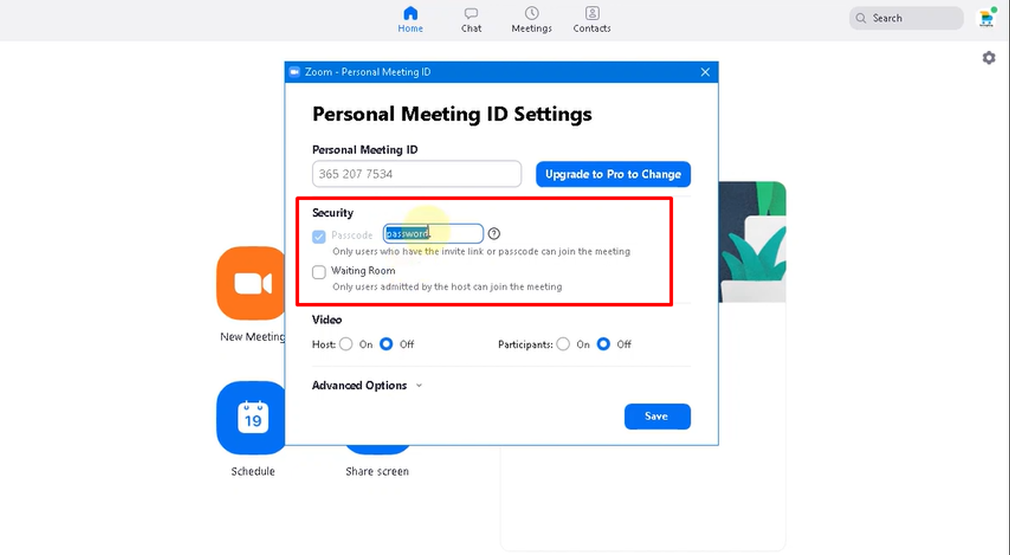The height and width of the screenshot is (555, 1010).
Task: Enable the Waiting Room checkbox
Action: tap(319, 272)
